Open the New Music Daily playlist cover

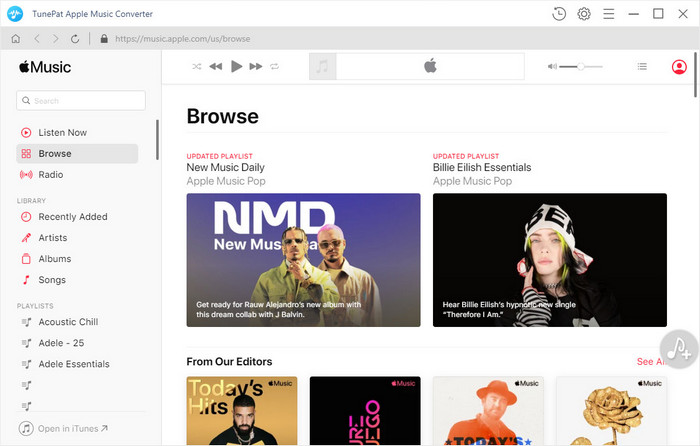pyautogui.click(x=303, y=260)
